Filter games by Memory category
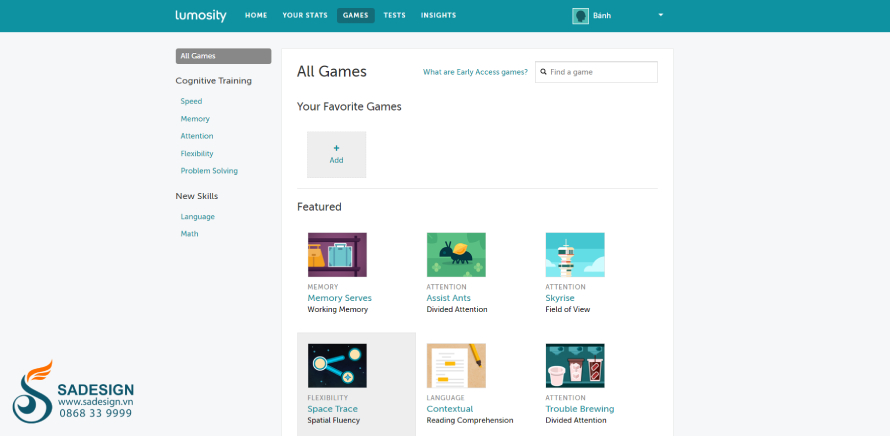Viewport: 890px width, 436px height. click(195, 119)
